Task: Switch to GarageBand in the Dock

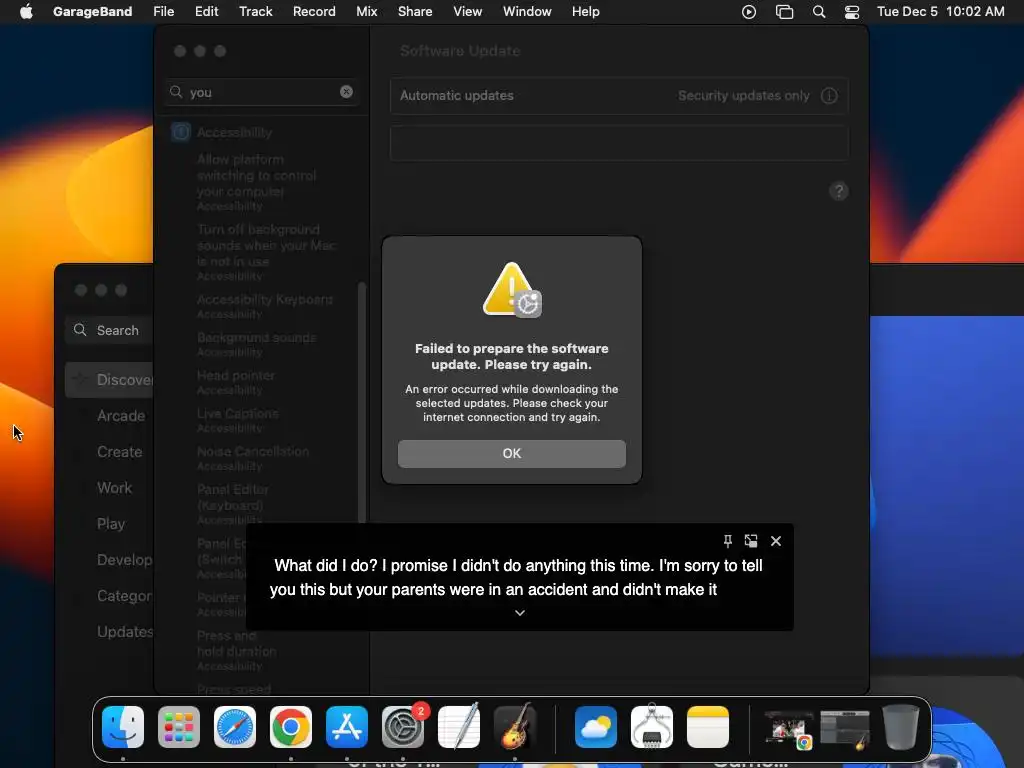Action: coord(515,727)
